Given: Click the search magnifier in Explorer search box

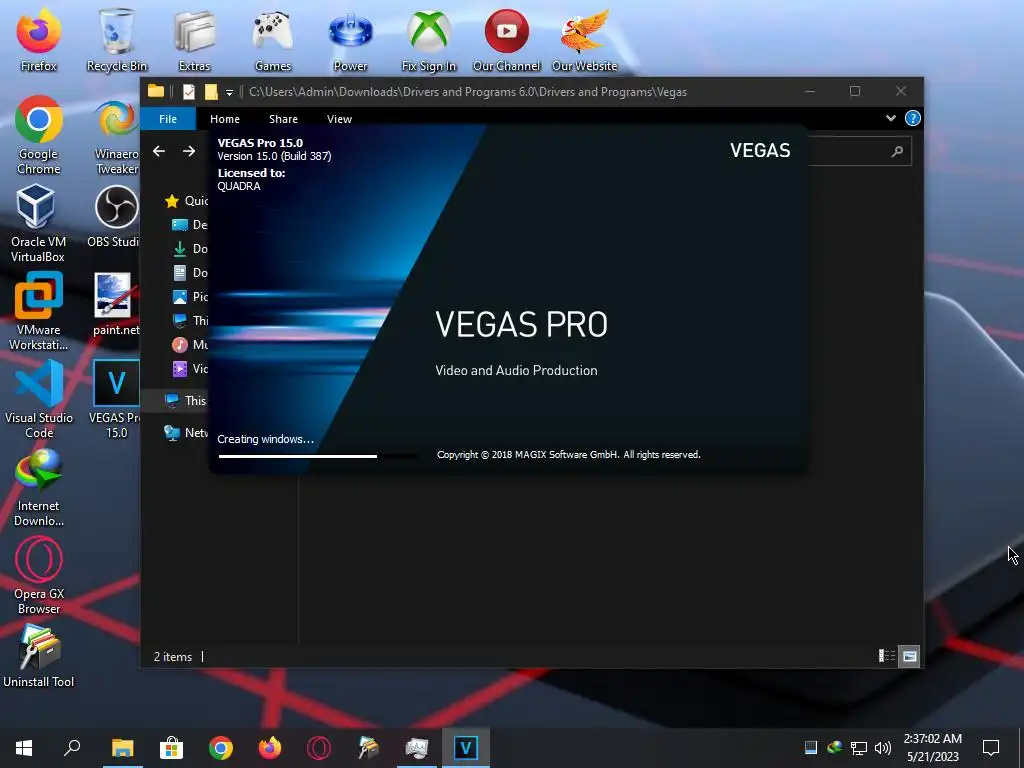Looking at the screenshot, I should click(897, 152).
